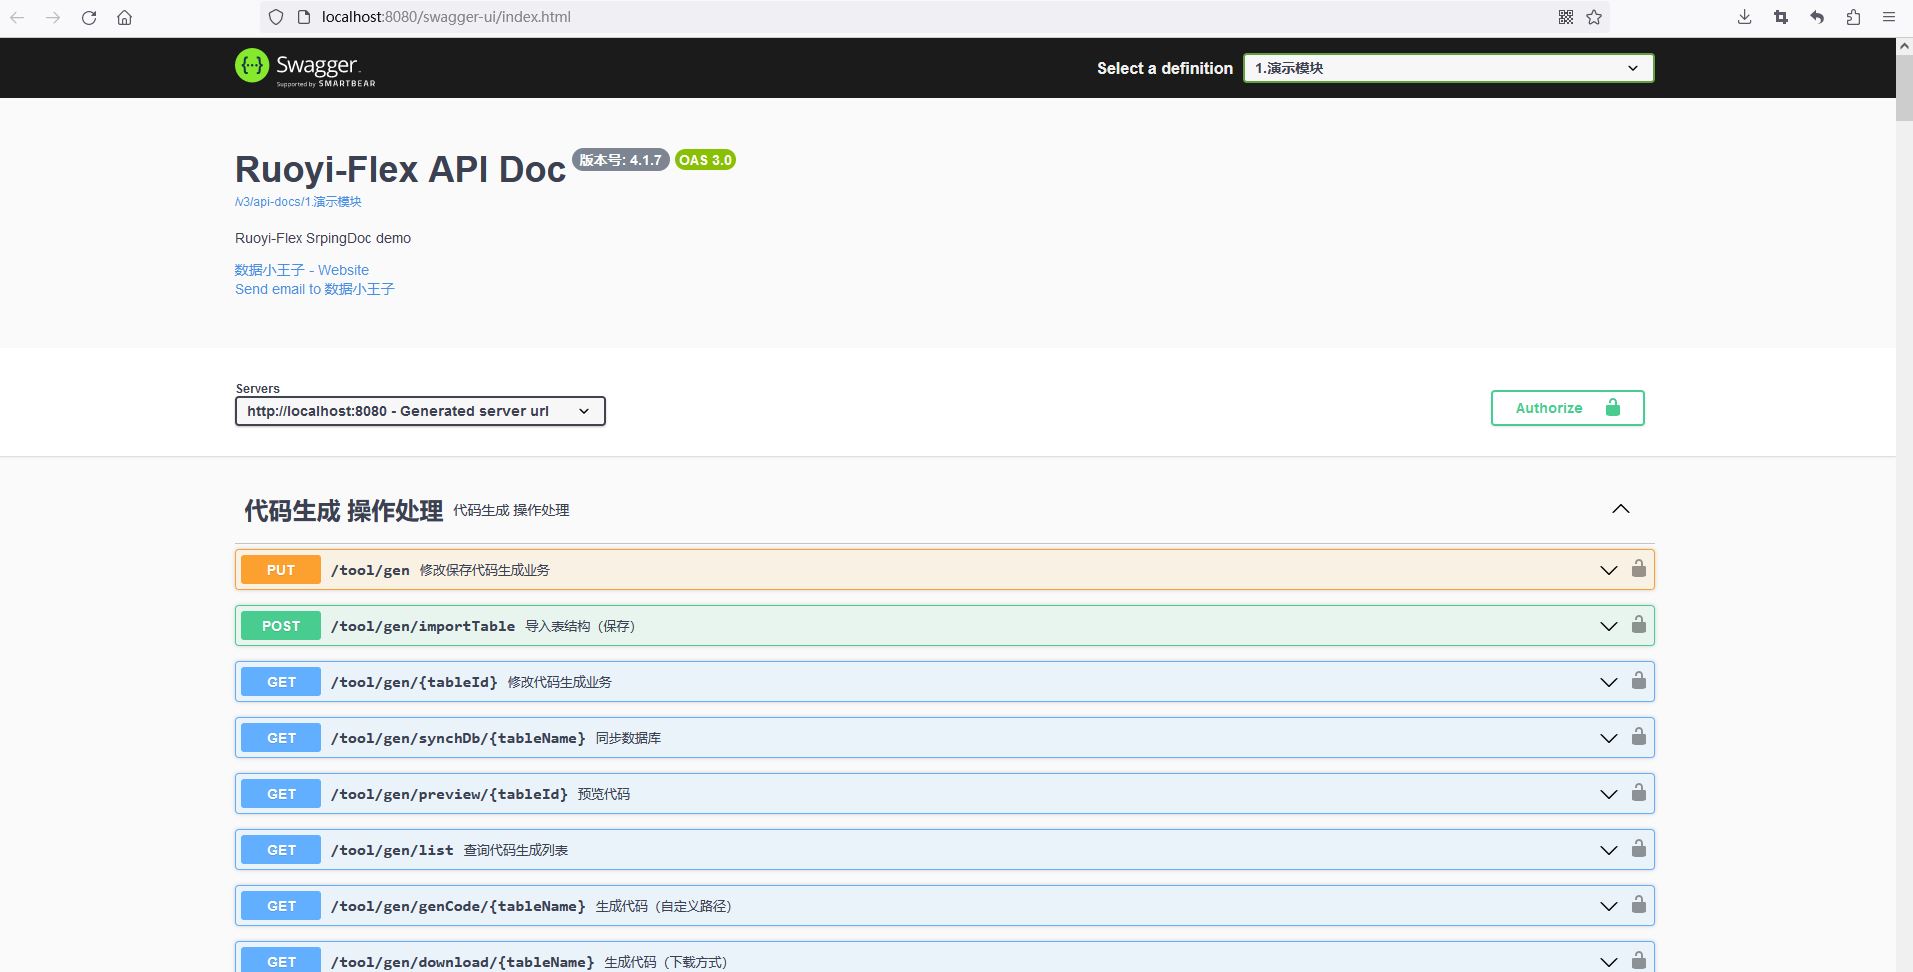Image resolution: width=1913 pixels, height=972 pixels.
Task: Click the page vertical scrollbar thumb
Action: pos(1904,88)
